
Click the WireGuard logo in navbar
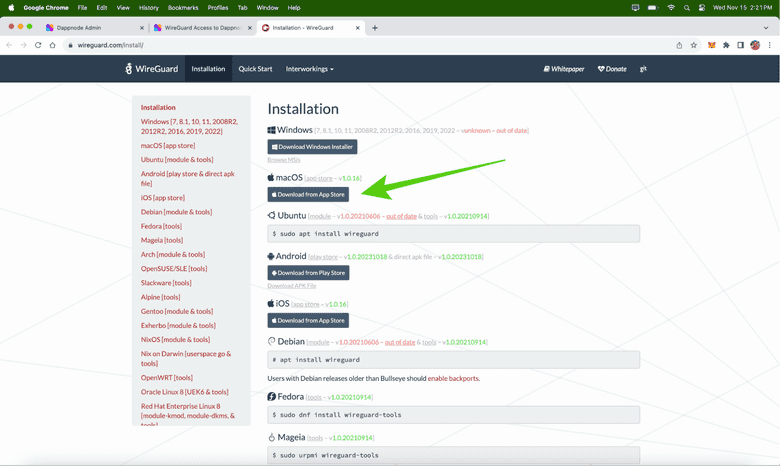pos(153,69)
